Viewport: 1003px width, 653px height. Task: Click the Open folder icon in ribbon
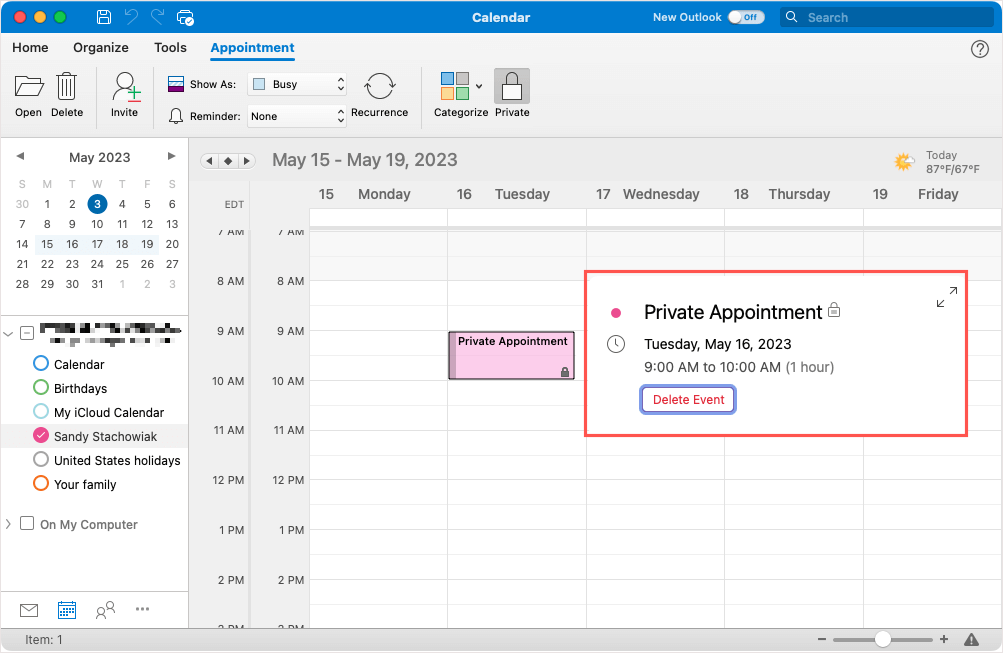tap(29, 87)
